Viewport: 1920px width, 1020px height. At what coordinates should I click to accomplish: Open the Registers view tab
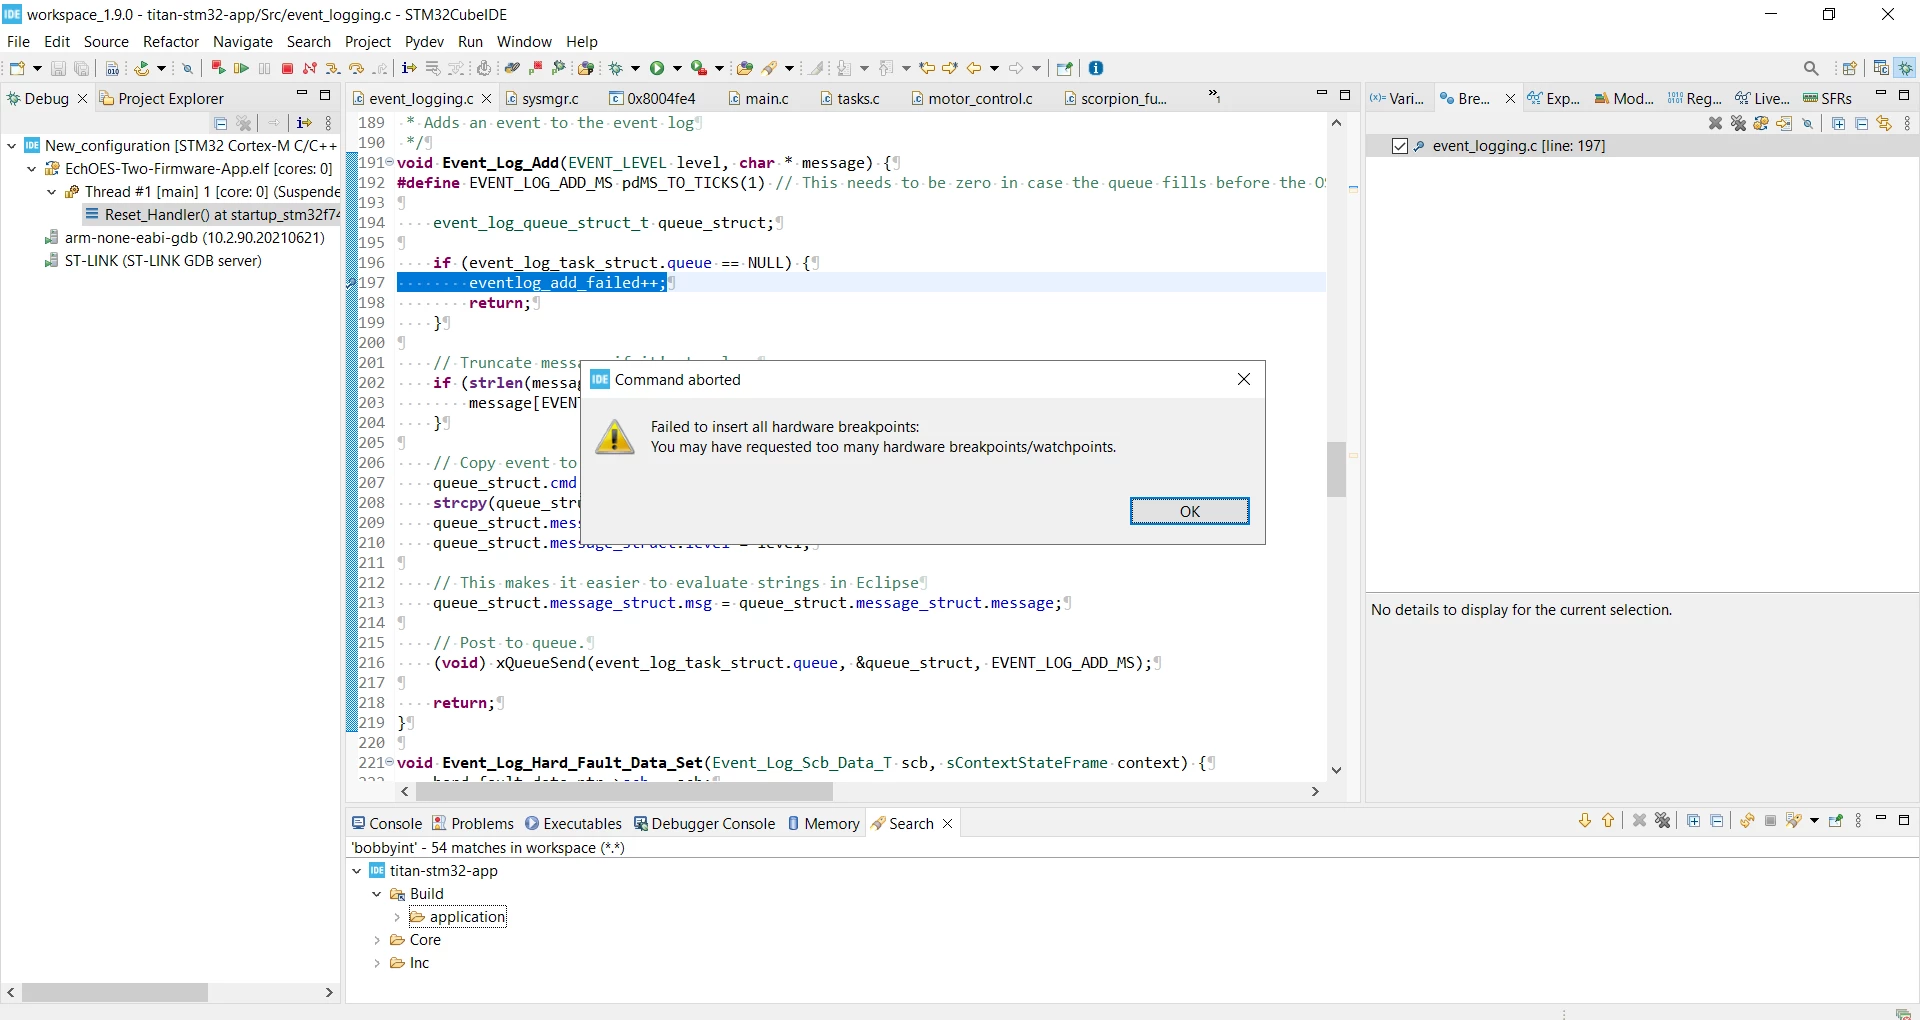1694,98
